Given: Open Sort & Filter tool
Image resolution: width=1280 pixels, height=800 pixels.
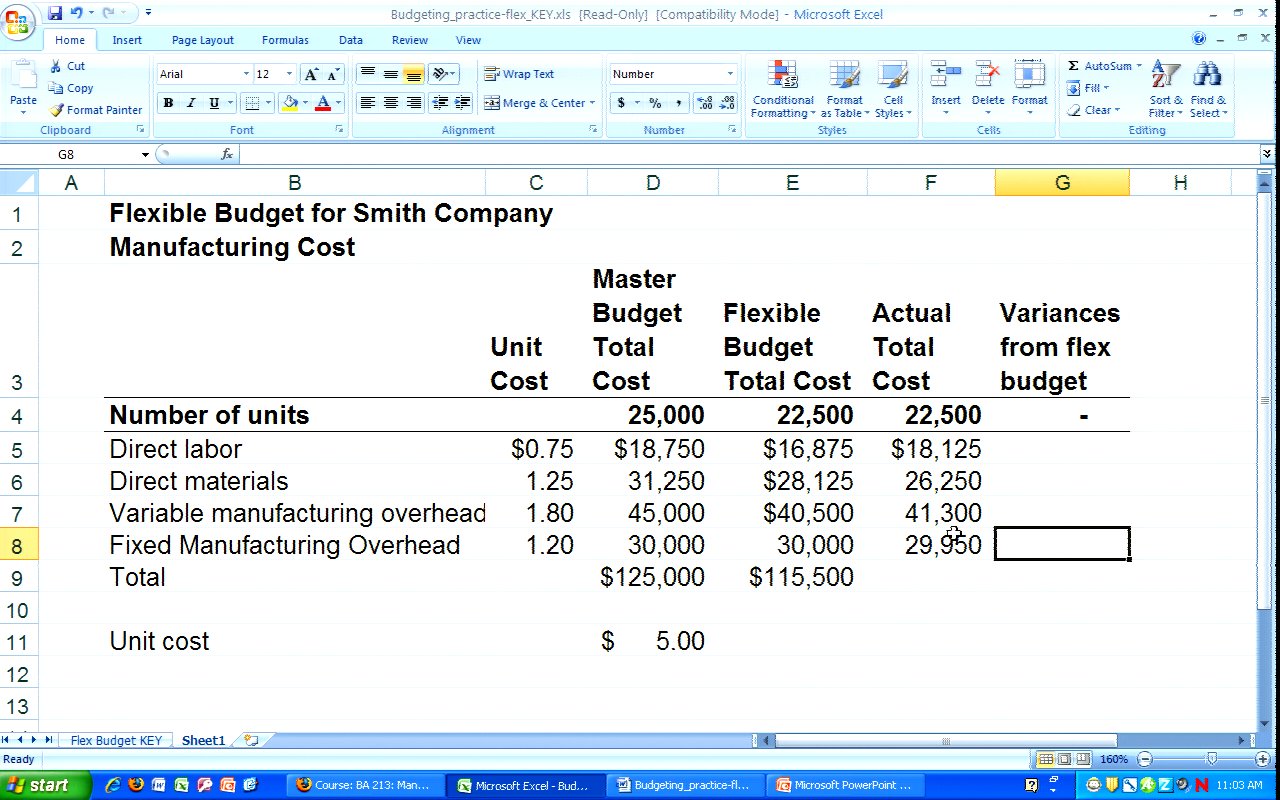Looking at the screenshot, I should click(x=1165, y=76).
